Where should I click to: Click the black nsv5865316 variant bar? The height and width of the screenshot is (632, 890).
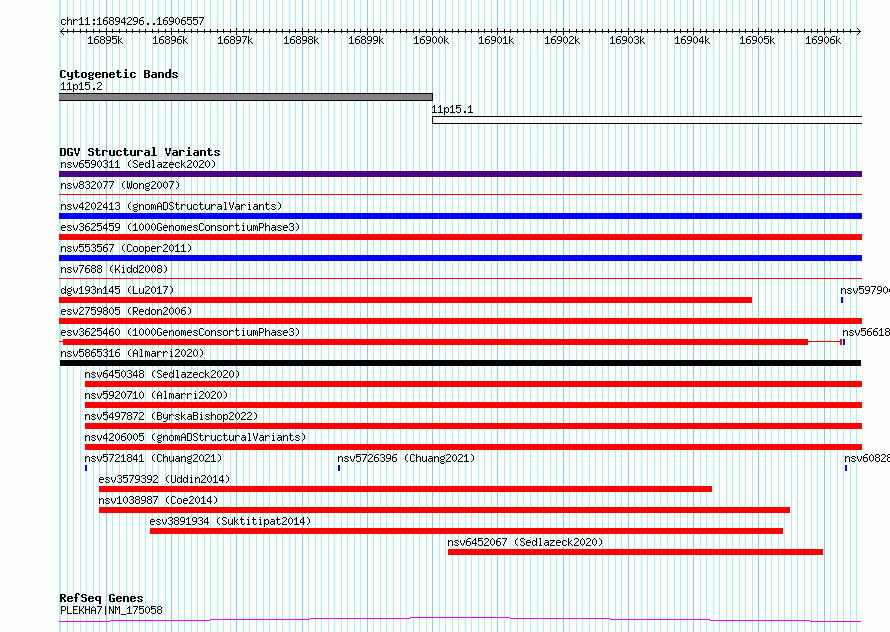coord(460,363)
